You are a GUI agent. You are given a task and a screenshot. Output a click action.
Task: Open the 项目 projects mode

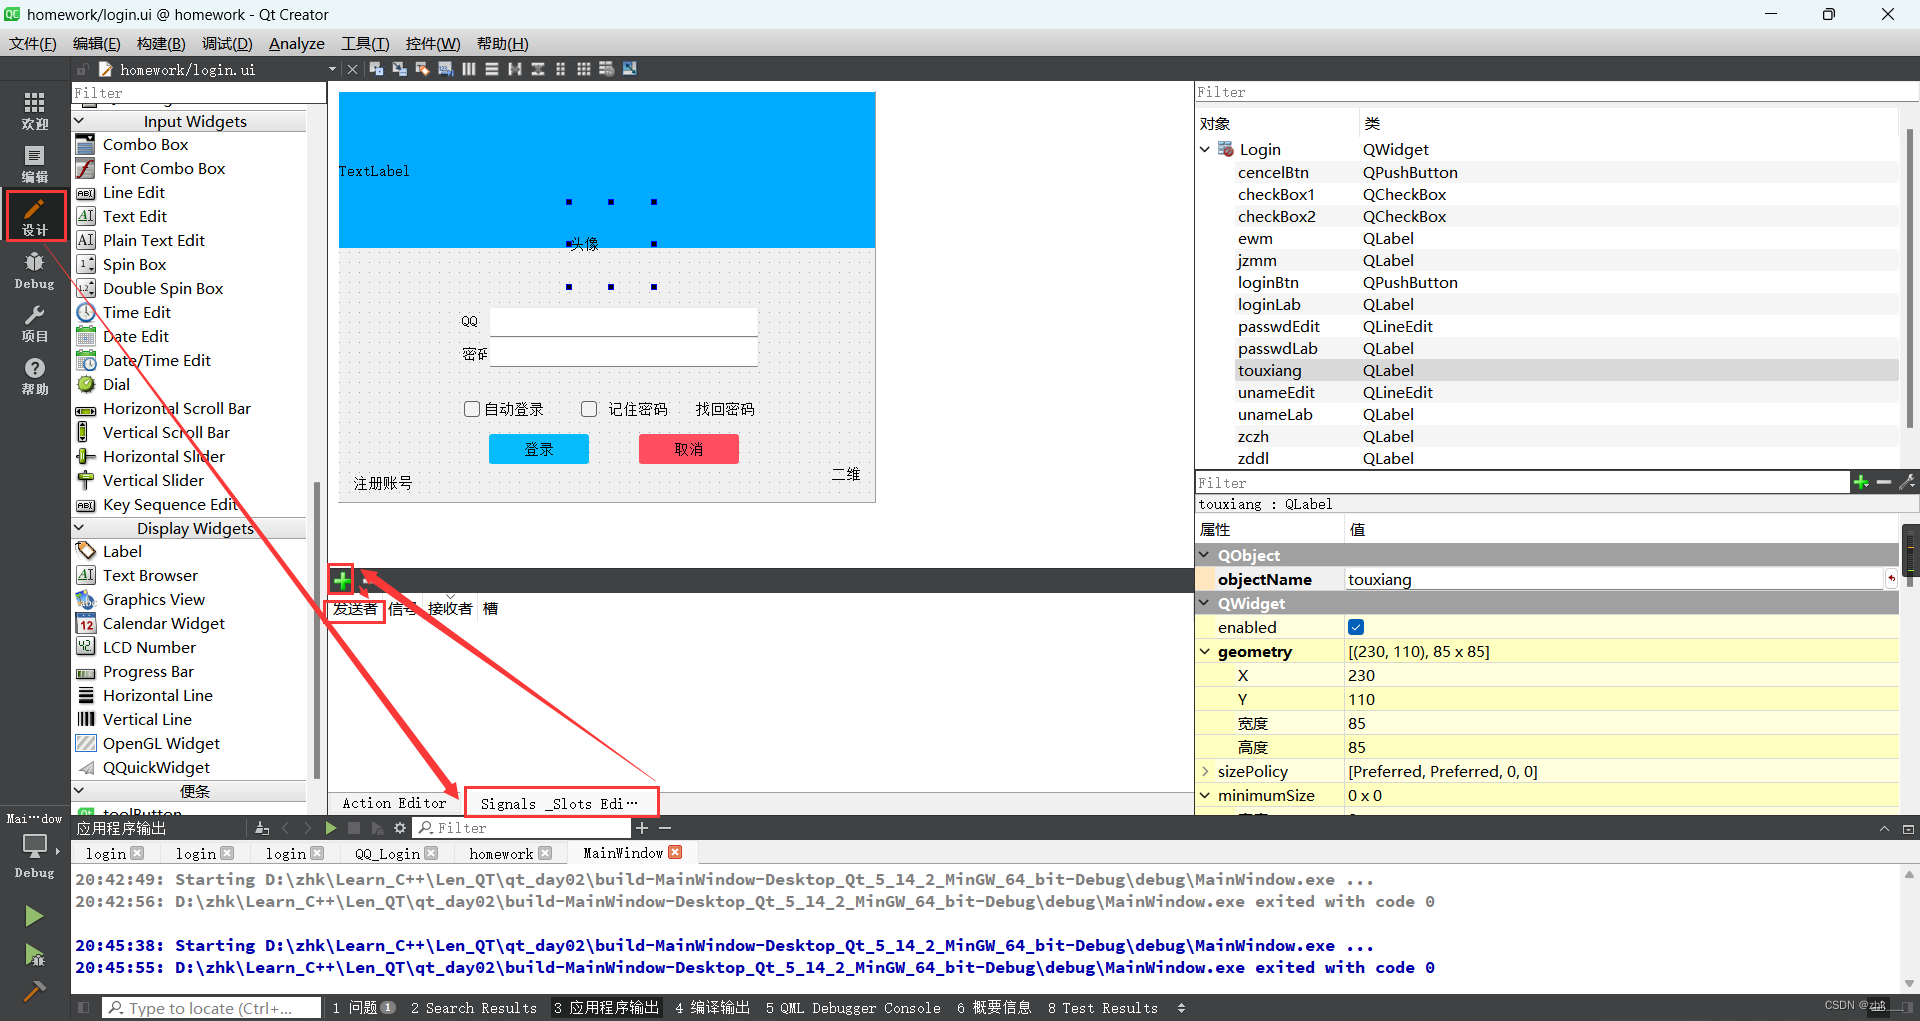(x=35, y=323)
